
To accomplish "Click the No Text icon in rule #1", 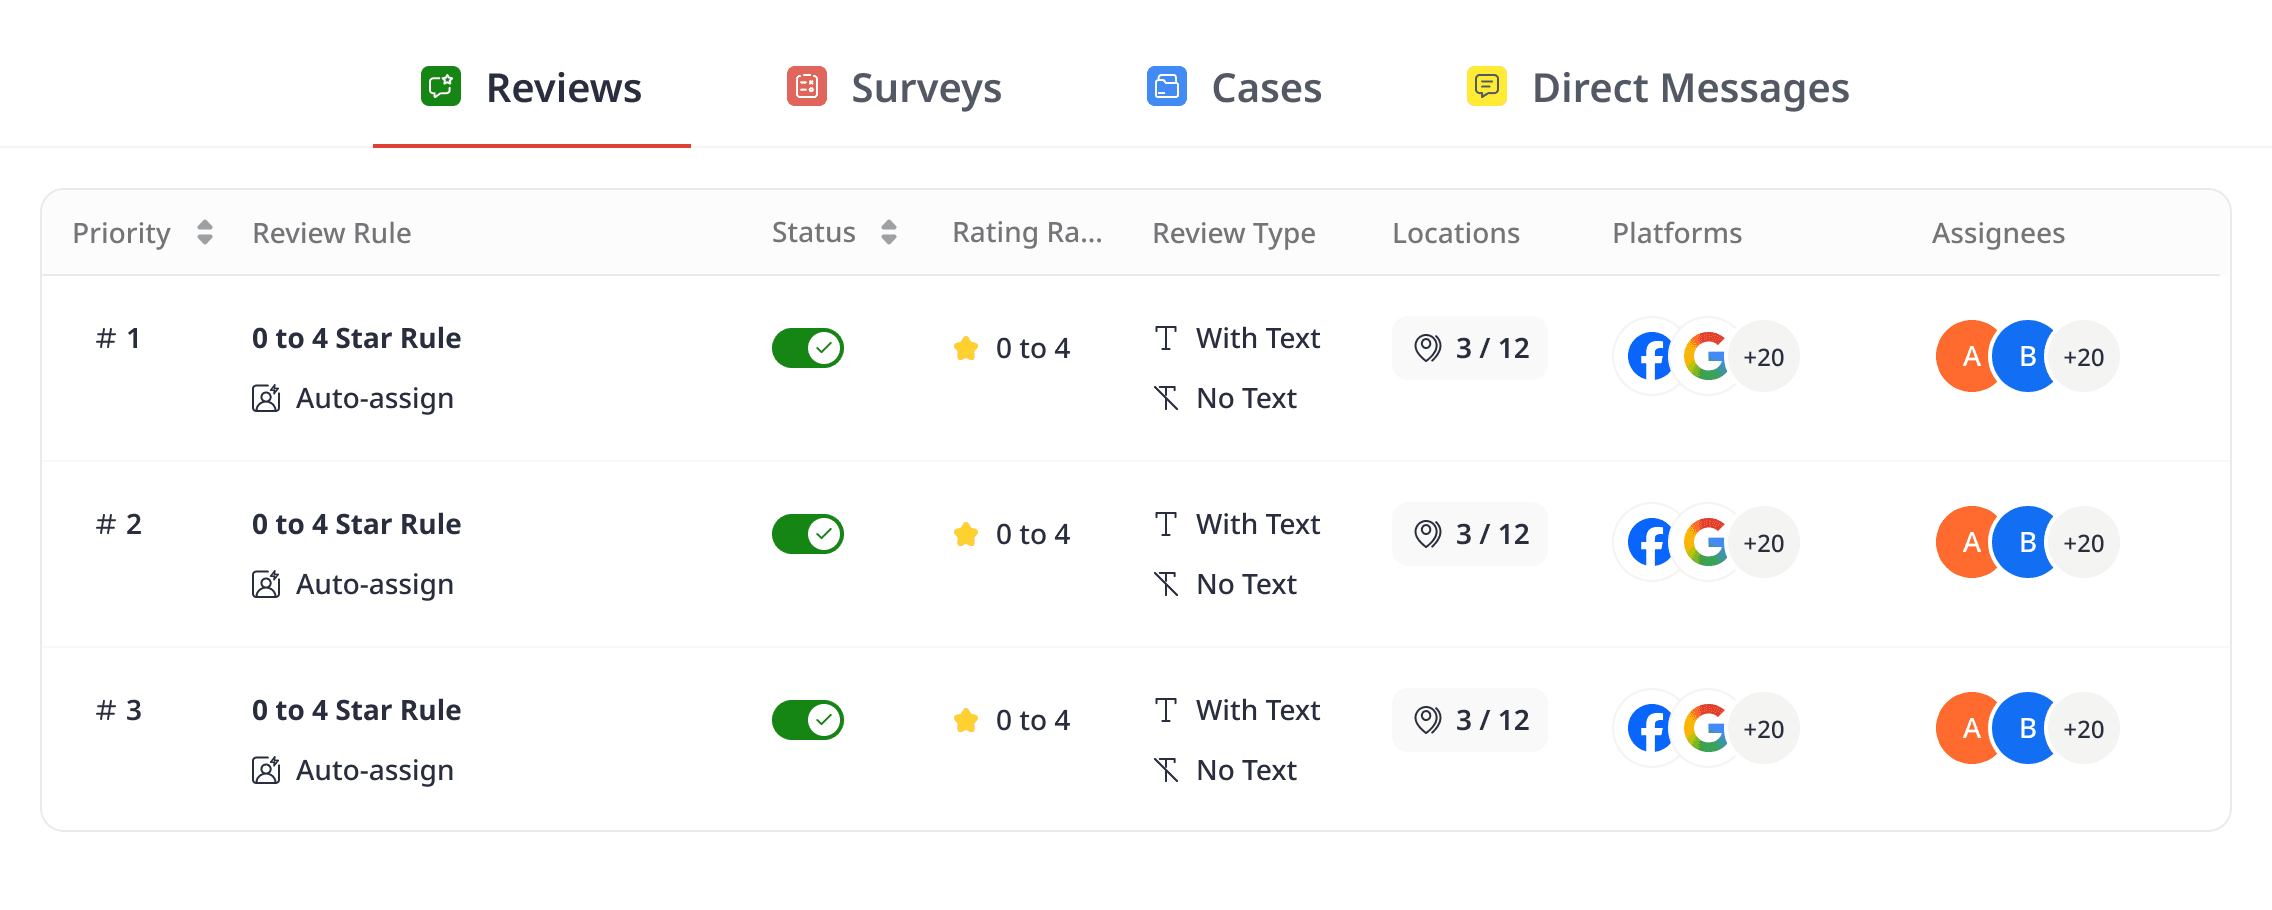I will click(1166, 398).
